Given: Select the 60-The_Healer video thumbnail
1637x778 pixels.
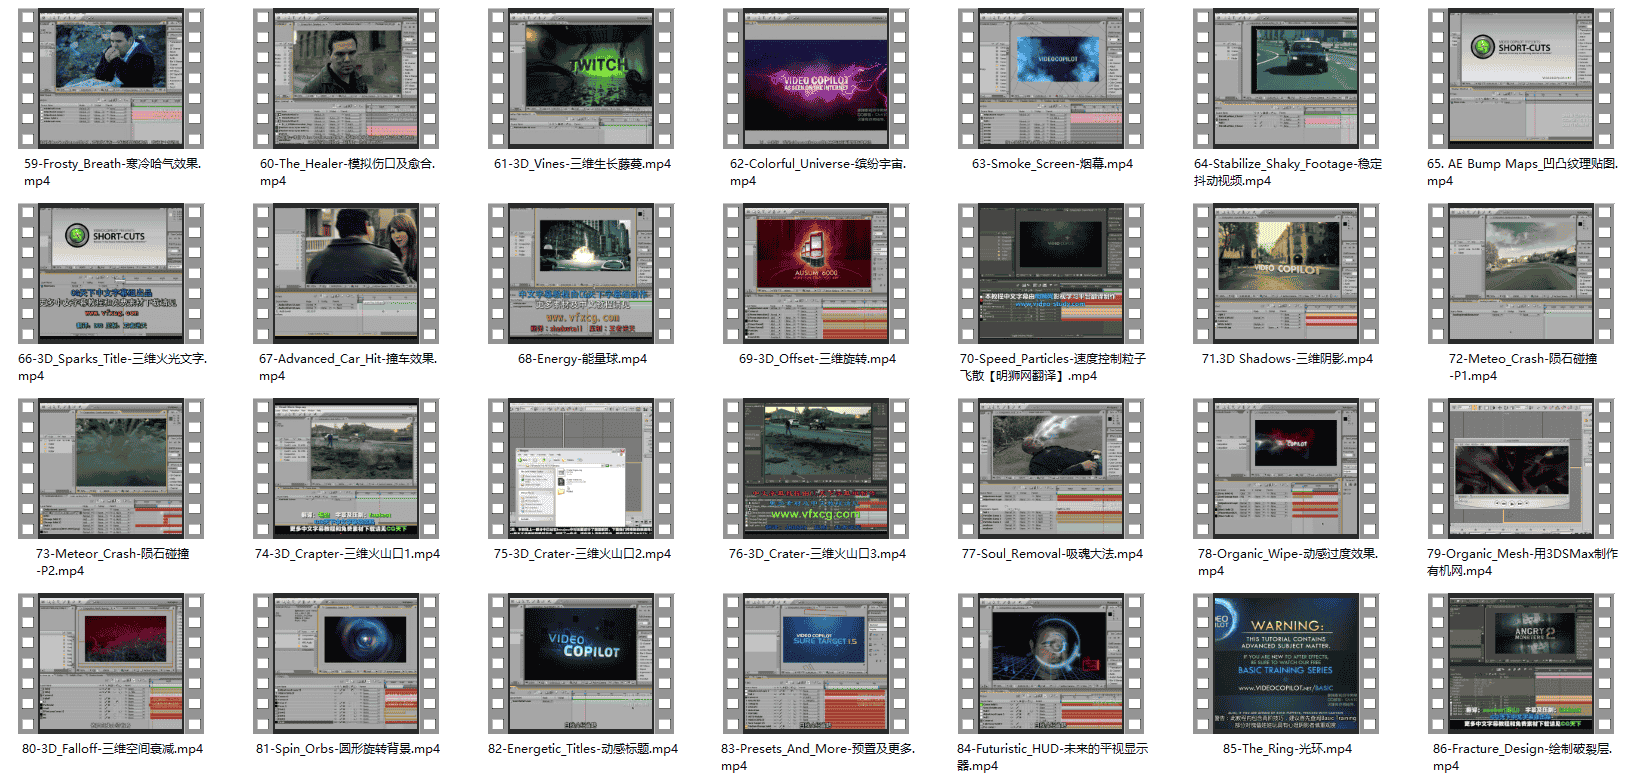Looking at the screenshot, I should (346, 79).
